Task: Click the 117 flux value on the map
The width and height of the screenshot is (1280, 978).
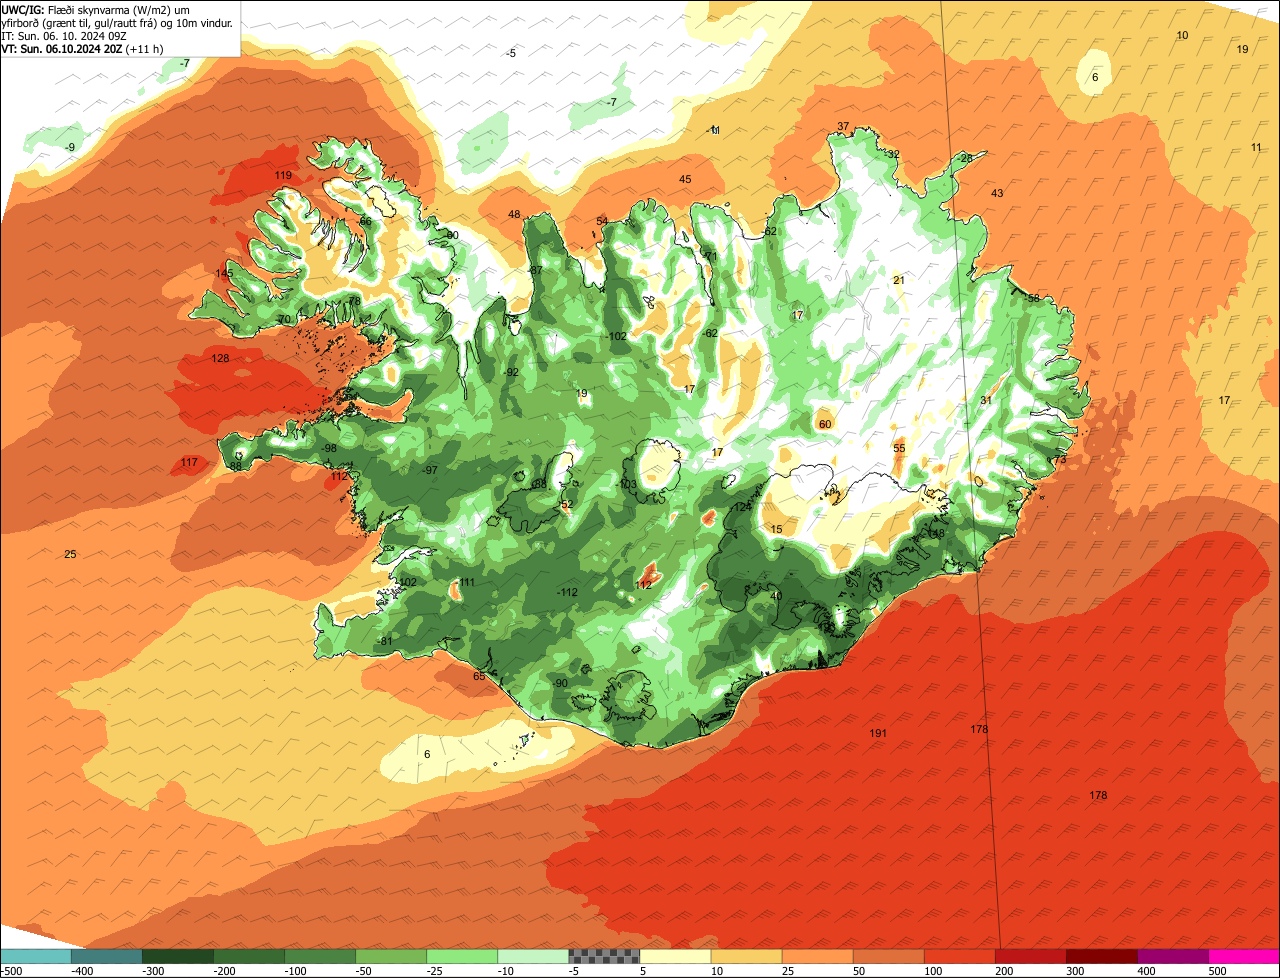Action: [x=189, y=462]
